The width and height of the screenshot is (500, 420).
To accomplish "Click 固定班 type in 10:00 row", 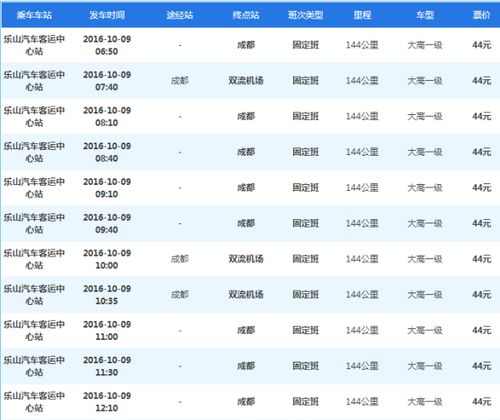I will click(x=306, y=259).
